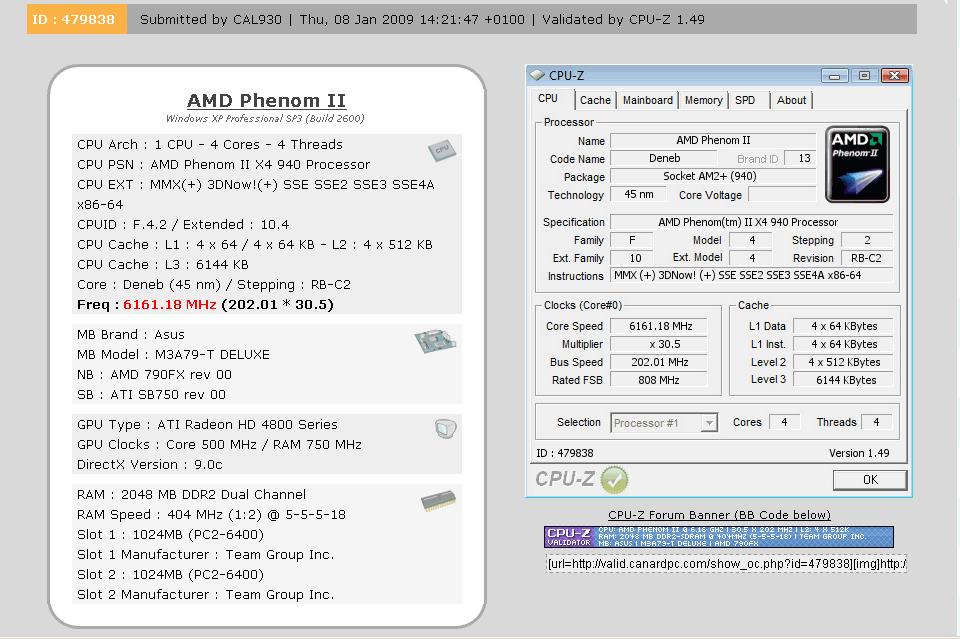Click the SB : ATI SB750 rev 00 line
This screenshot has width=960, height=639.
pos(151,395)
